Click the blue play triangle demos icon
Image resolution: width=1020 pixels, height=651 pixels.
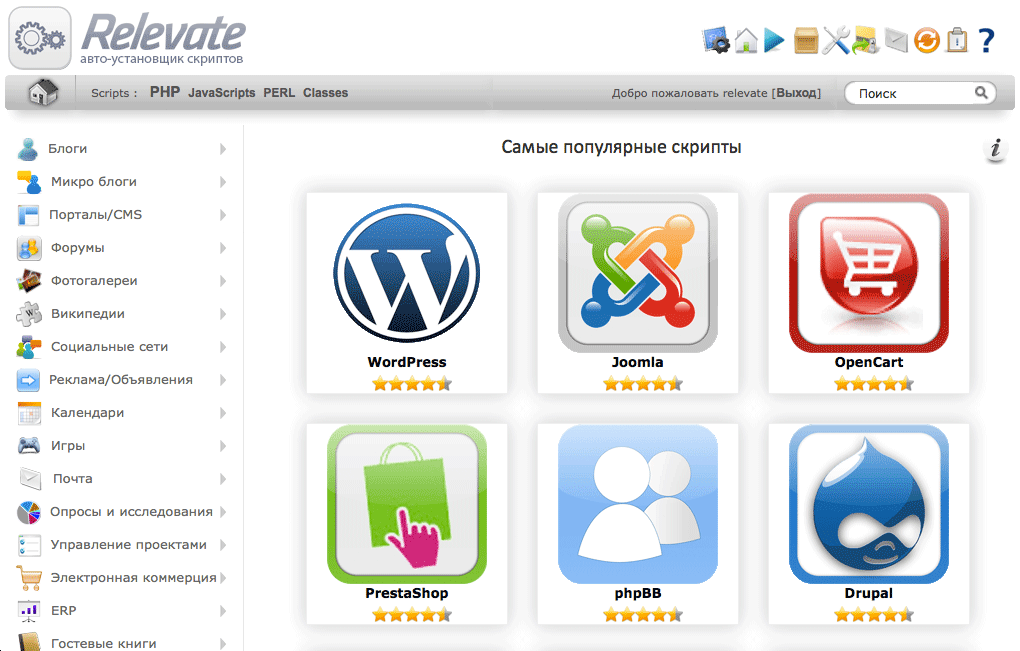(x=774, y=40)
